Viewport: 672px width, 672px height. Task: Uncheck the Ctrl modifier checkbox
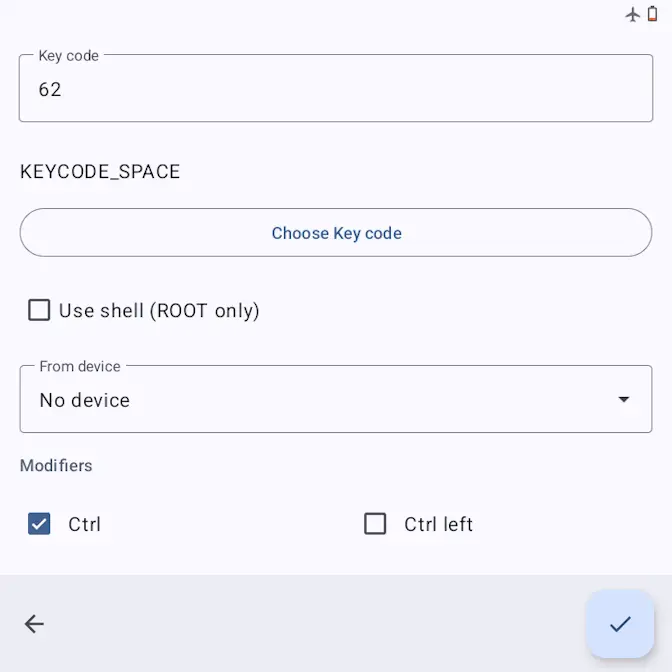point(39,524)
